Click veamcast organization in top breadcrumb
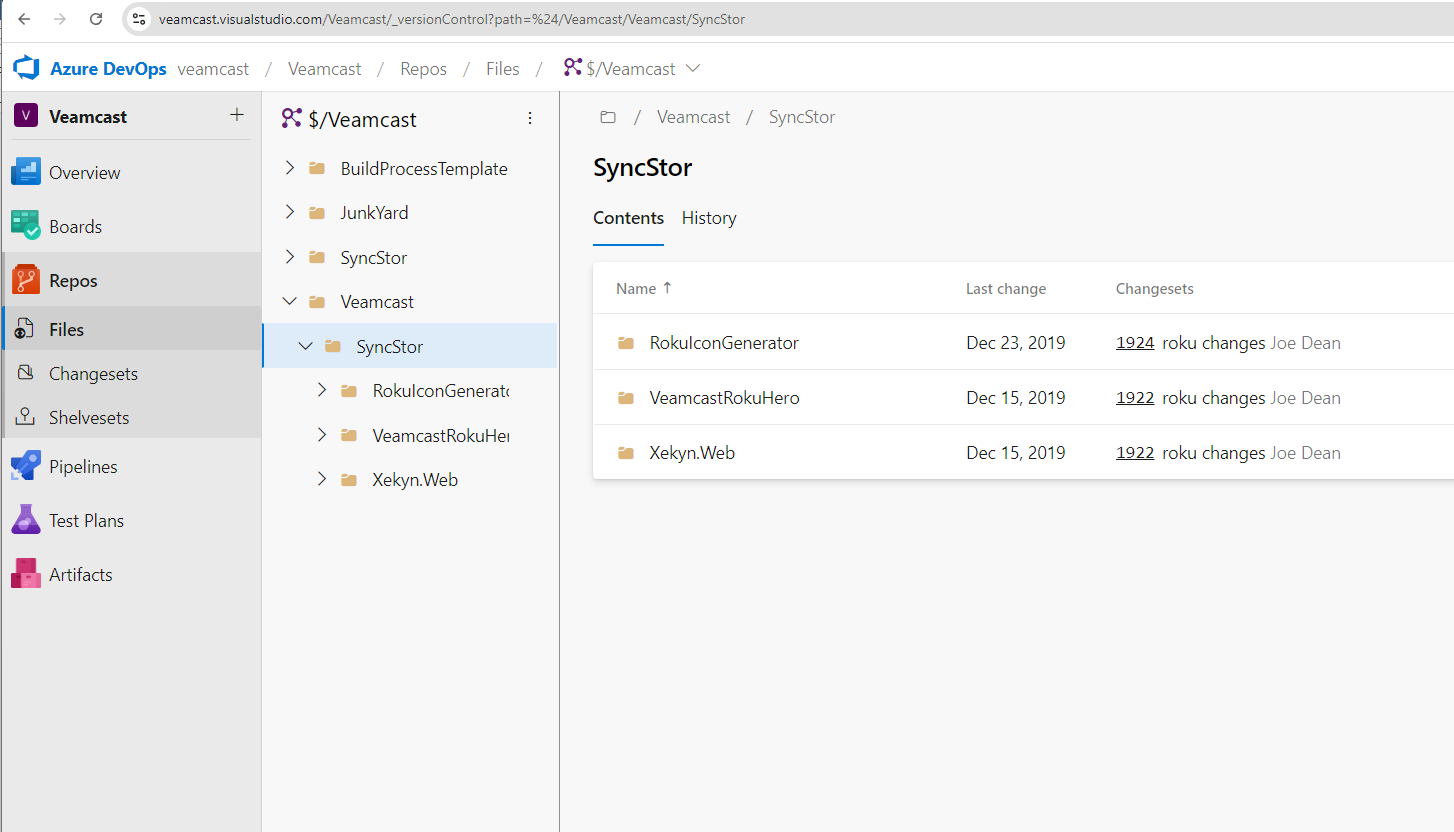Screen dimensions: 1454x832 pyautogui.click(x=213, y=69)
